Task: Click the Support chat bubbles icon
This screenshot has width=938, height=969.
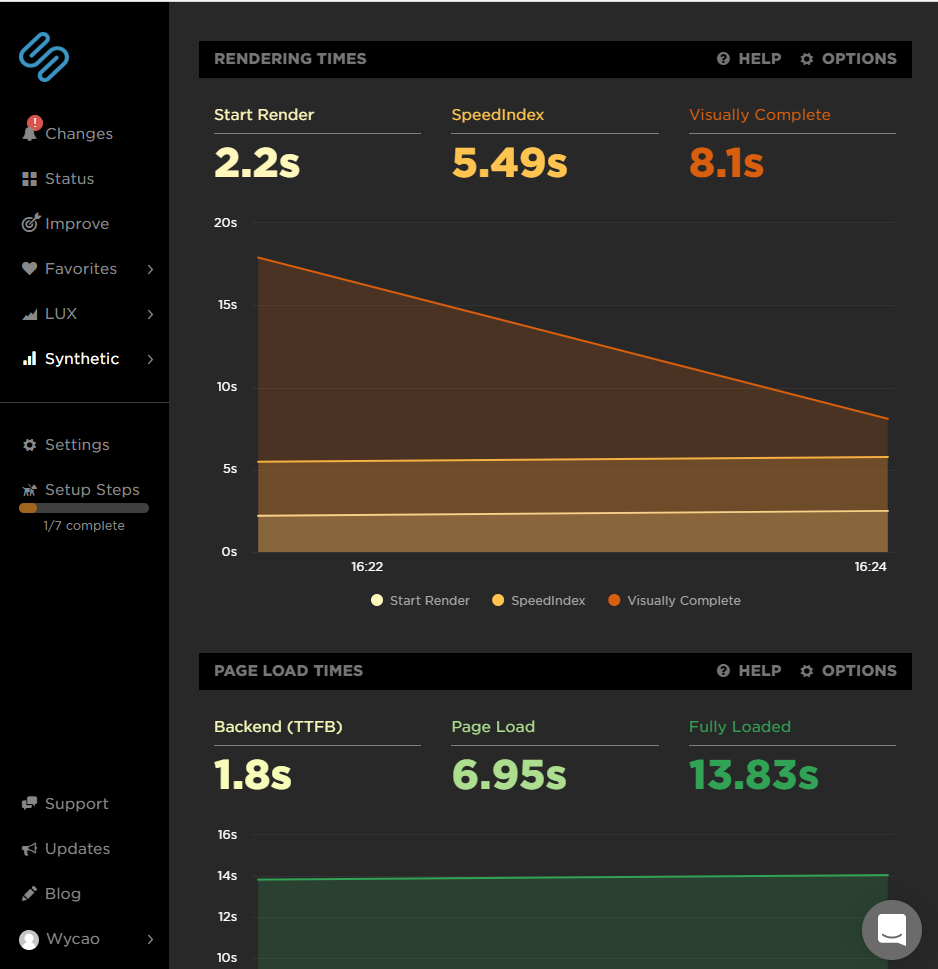Action: tap(29, 804)
